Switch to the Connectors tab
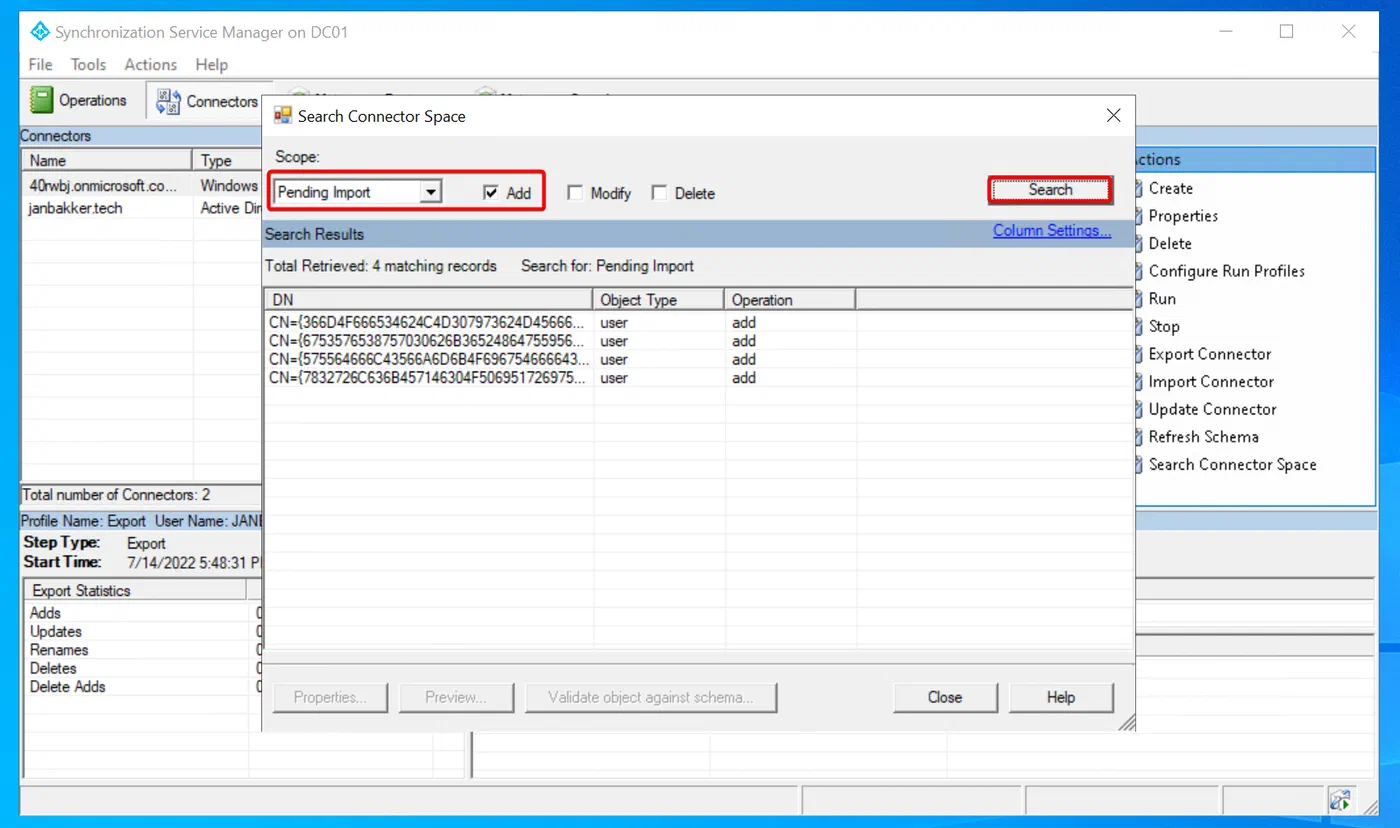Screen dimensions: 1400x828 [207, 101]
